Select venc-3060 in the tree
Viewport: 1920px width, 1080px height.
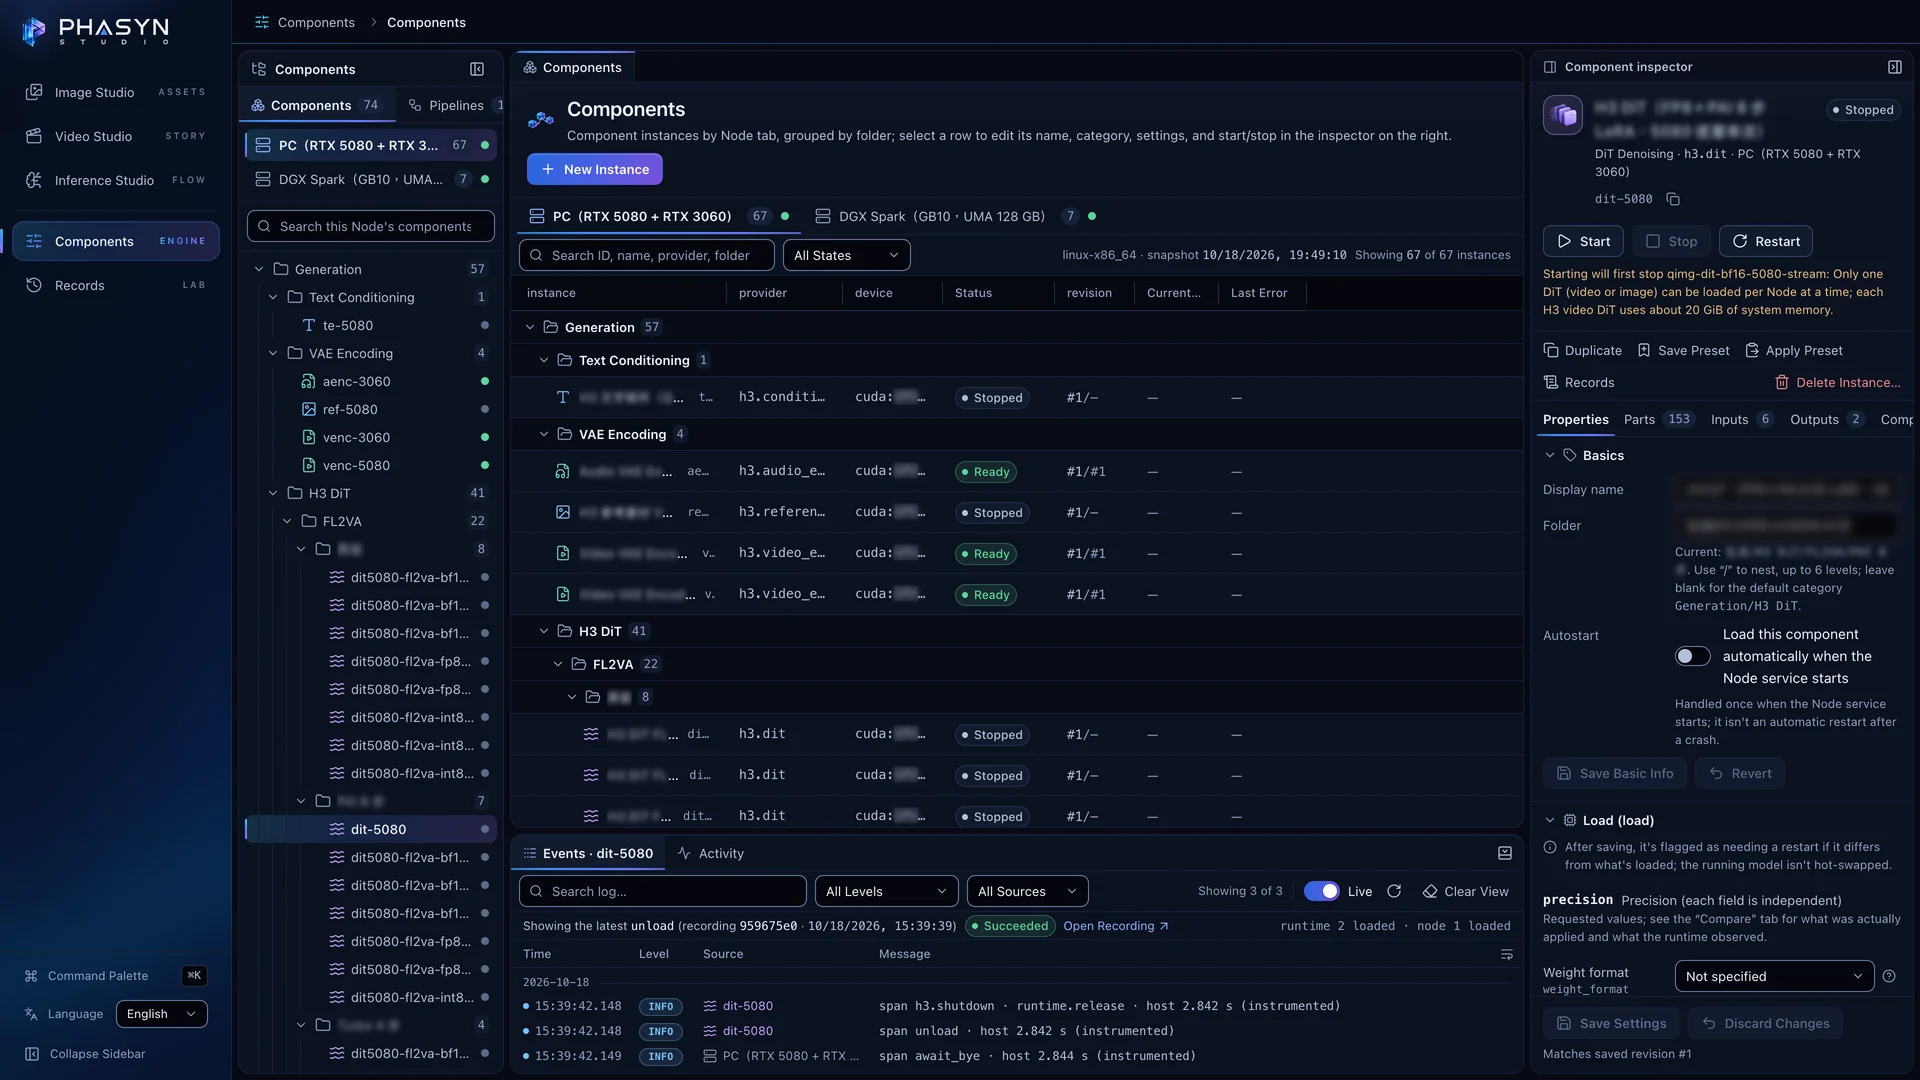[372, 437]
